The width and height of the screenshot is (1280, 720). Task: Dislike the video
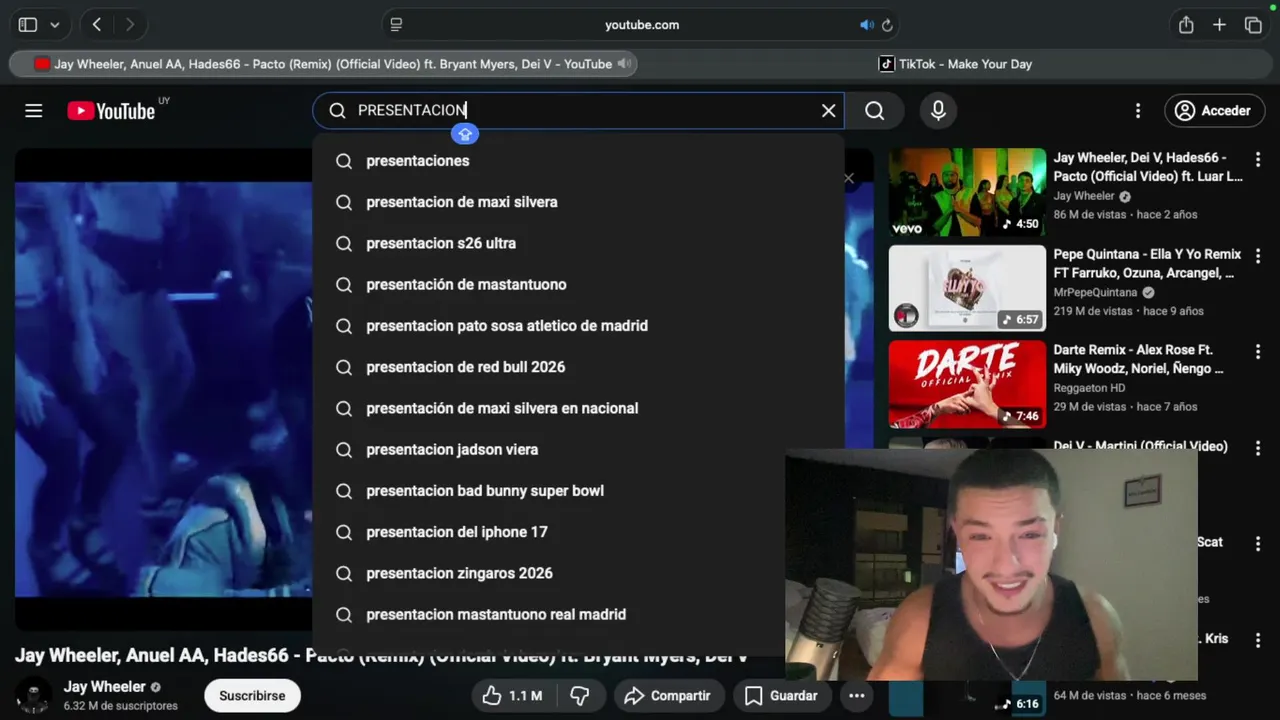579,696
